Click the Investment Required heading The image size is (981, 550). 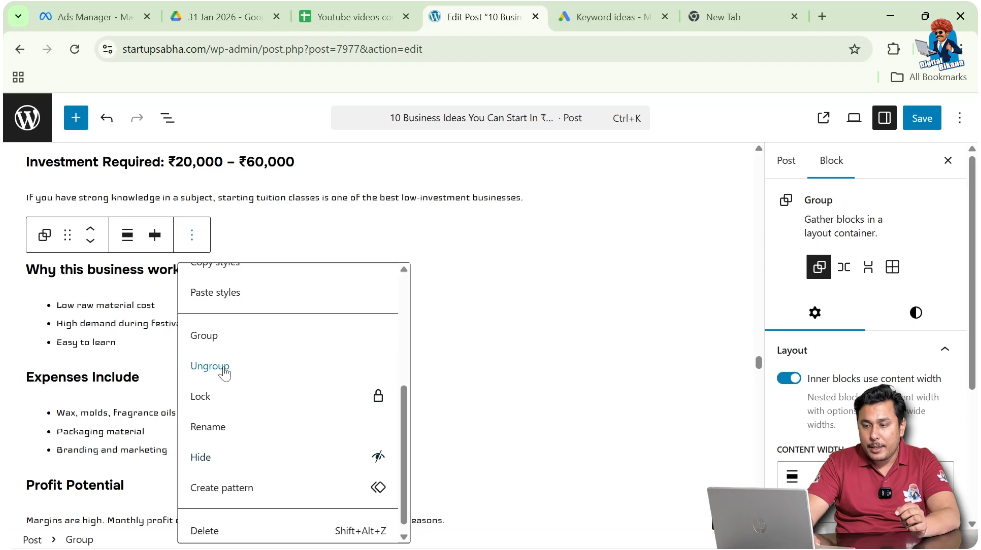click(x=160, y=162)
